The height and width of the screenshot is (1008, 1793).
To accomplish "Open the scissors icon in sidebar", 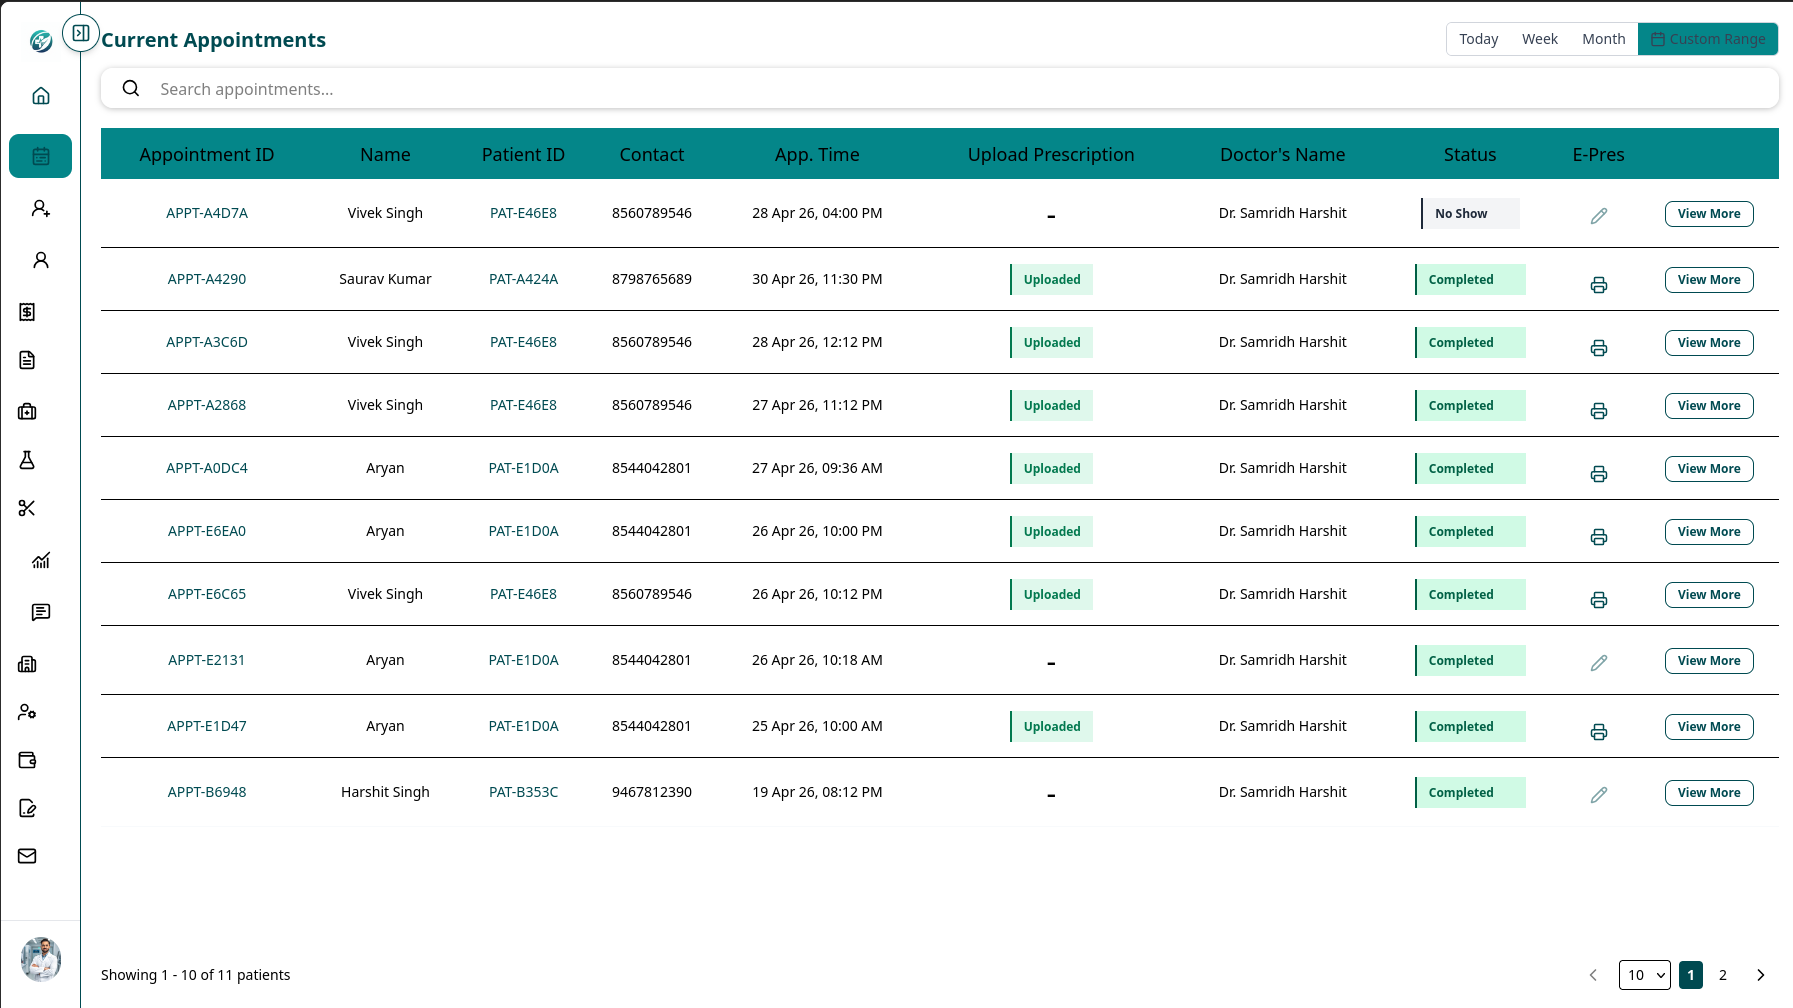I will tap(27, 508).
